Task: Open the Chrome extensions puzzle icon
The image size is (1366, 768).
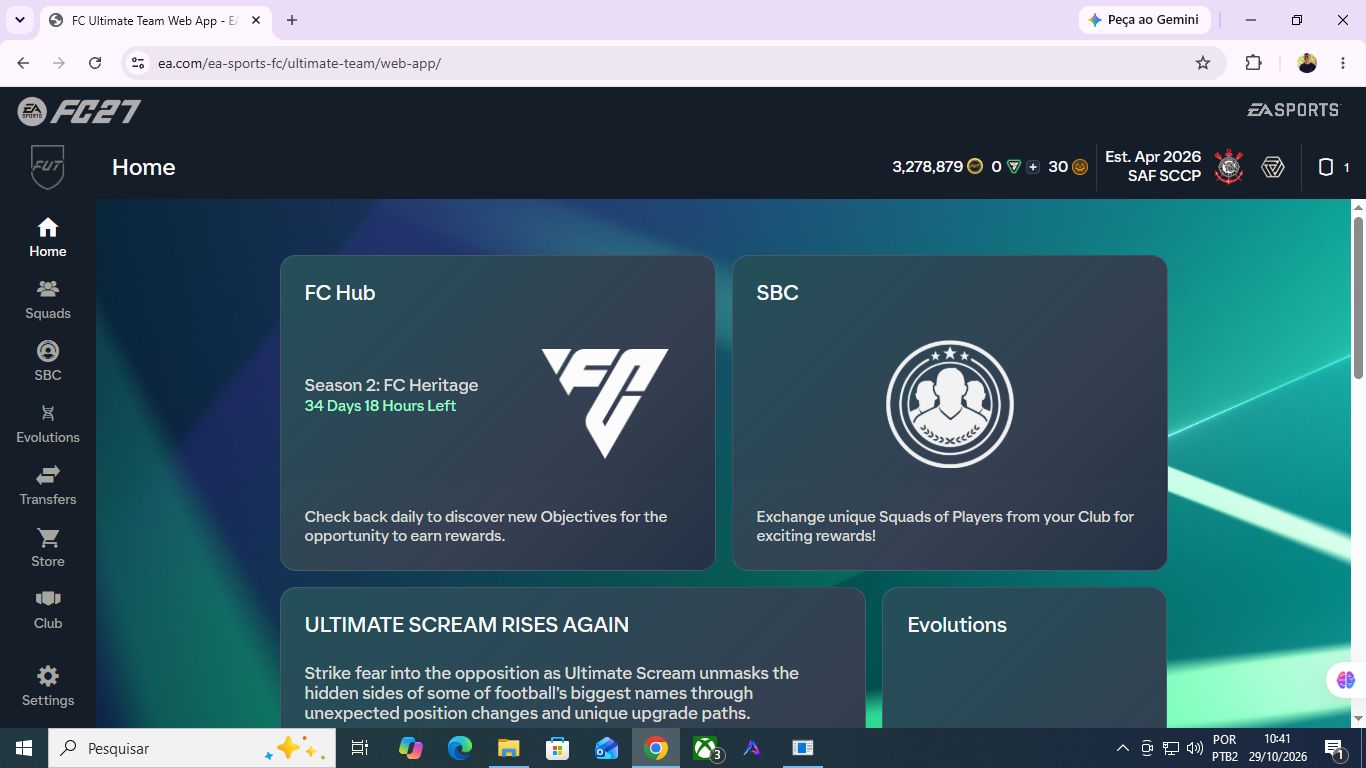Action: click(1254, 63)
